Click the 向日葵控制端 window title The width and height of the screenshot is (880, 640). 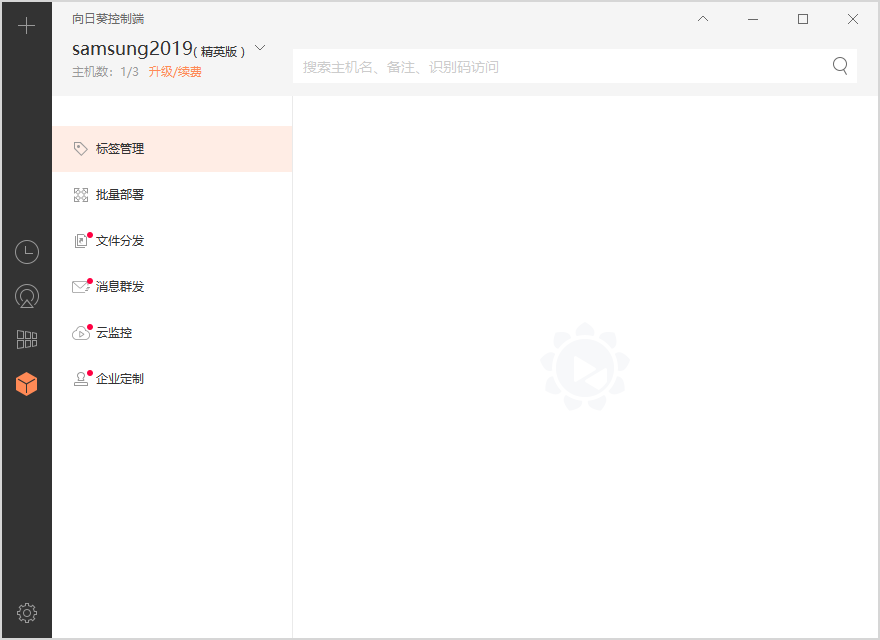click(x=108, y=19)
